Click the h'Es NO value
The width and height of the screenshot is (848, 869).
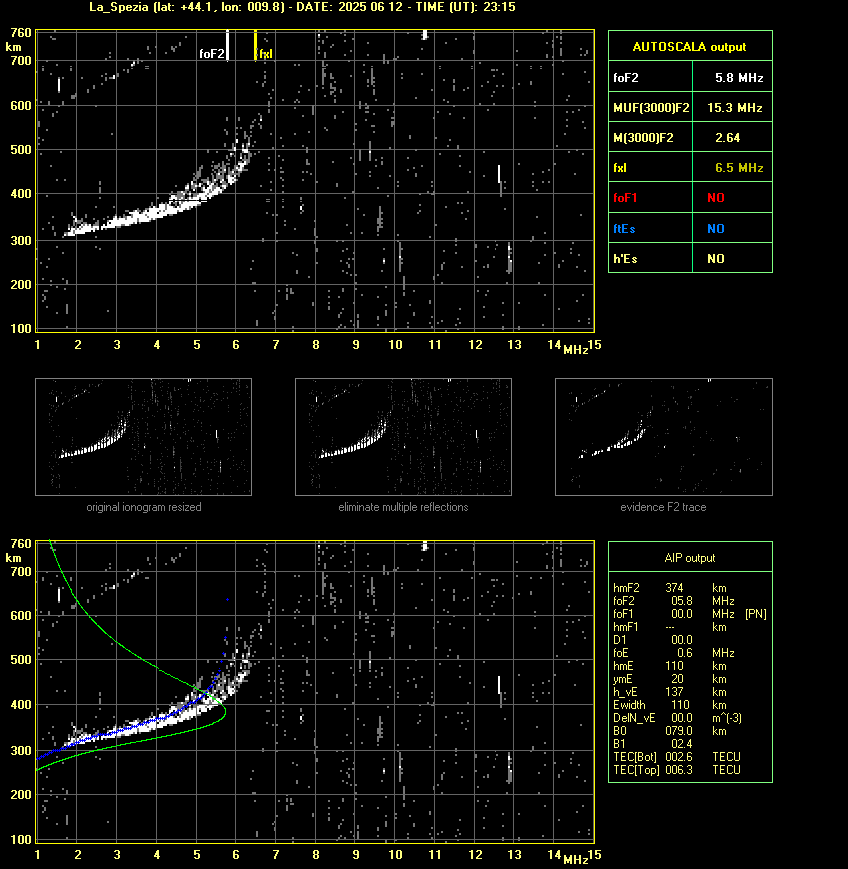click(716, 258)
